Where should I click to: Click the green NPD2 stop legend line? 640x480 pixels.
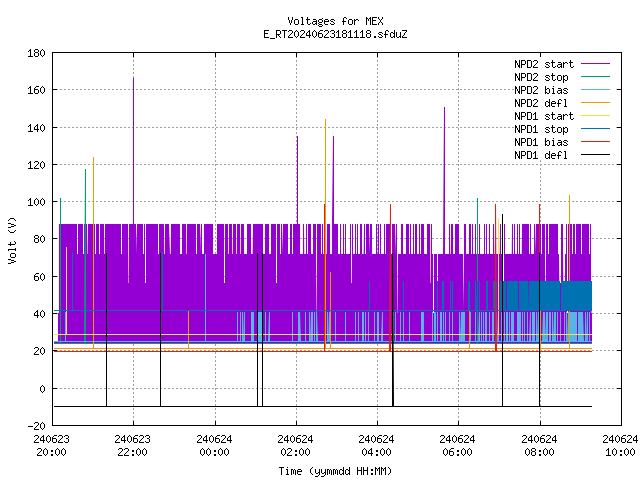(x=595, y=76)
